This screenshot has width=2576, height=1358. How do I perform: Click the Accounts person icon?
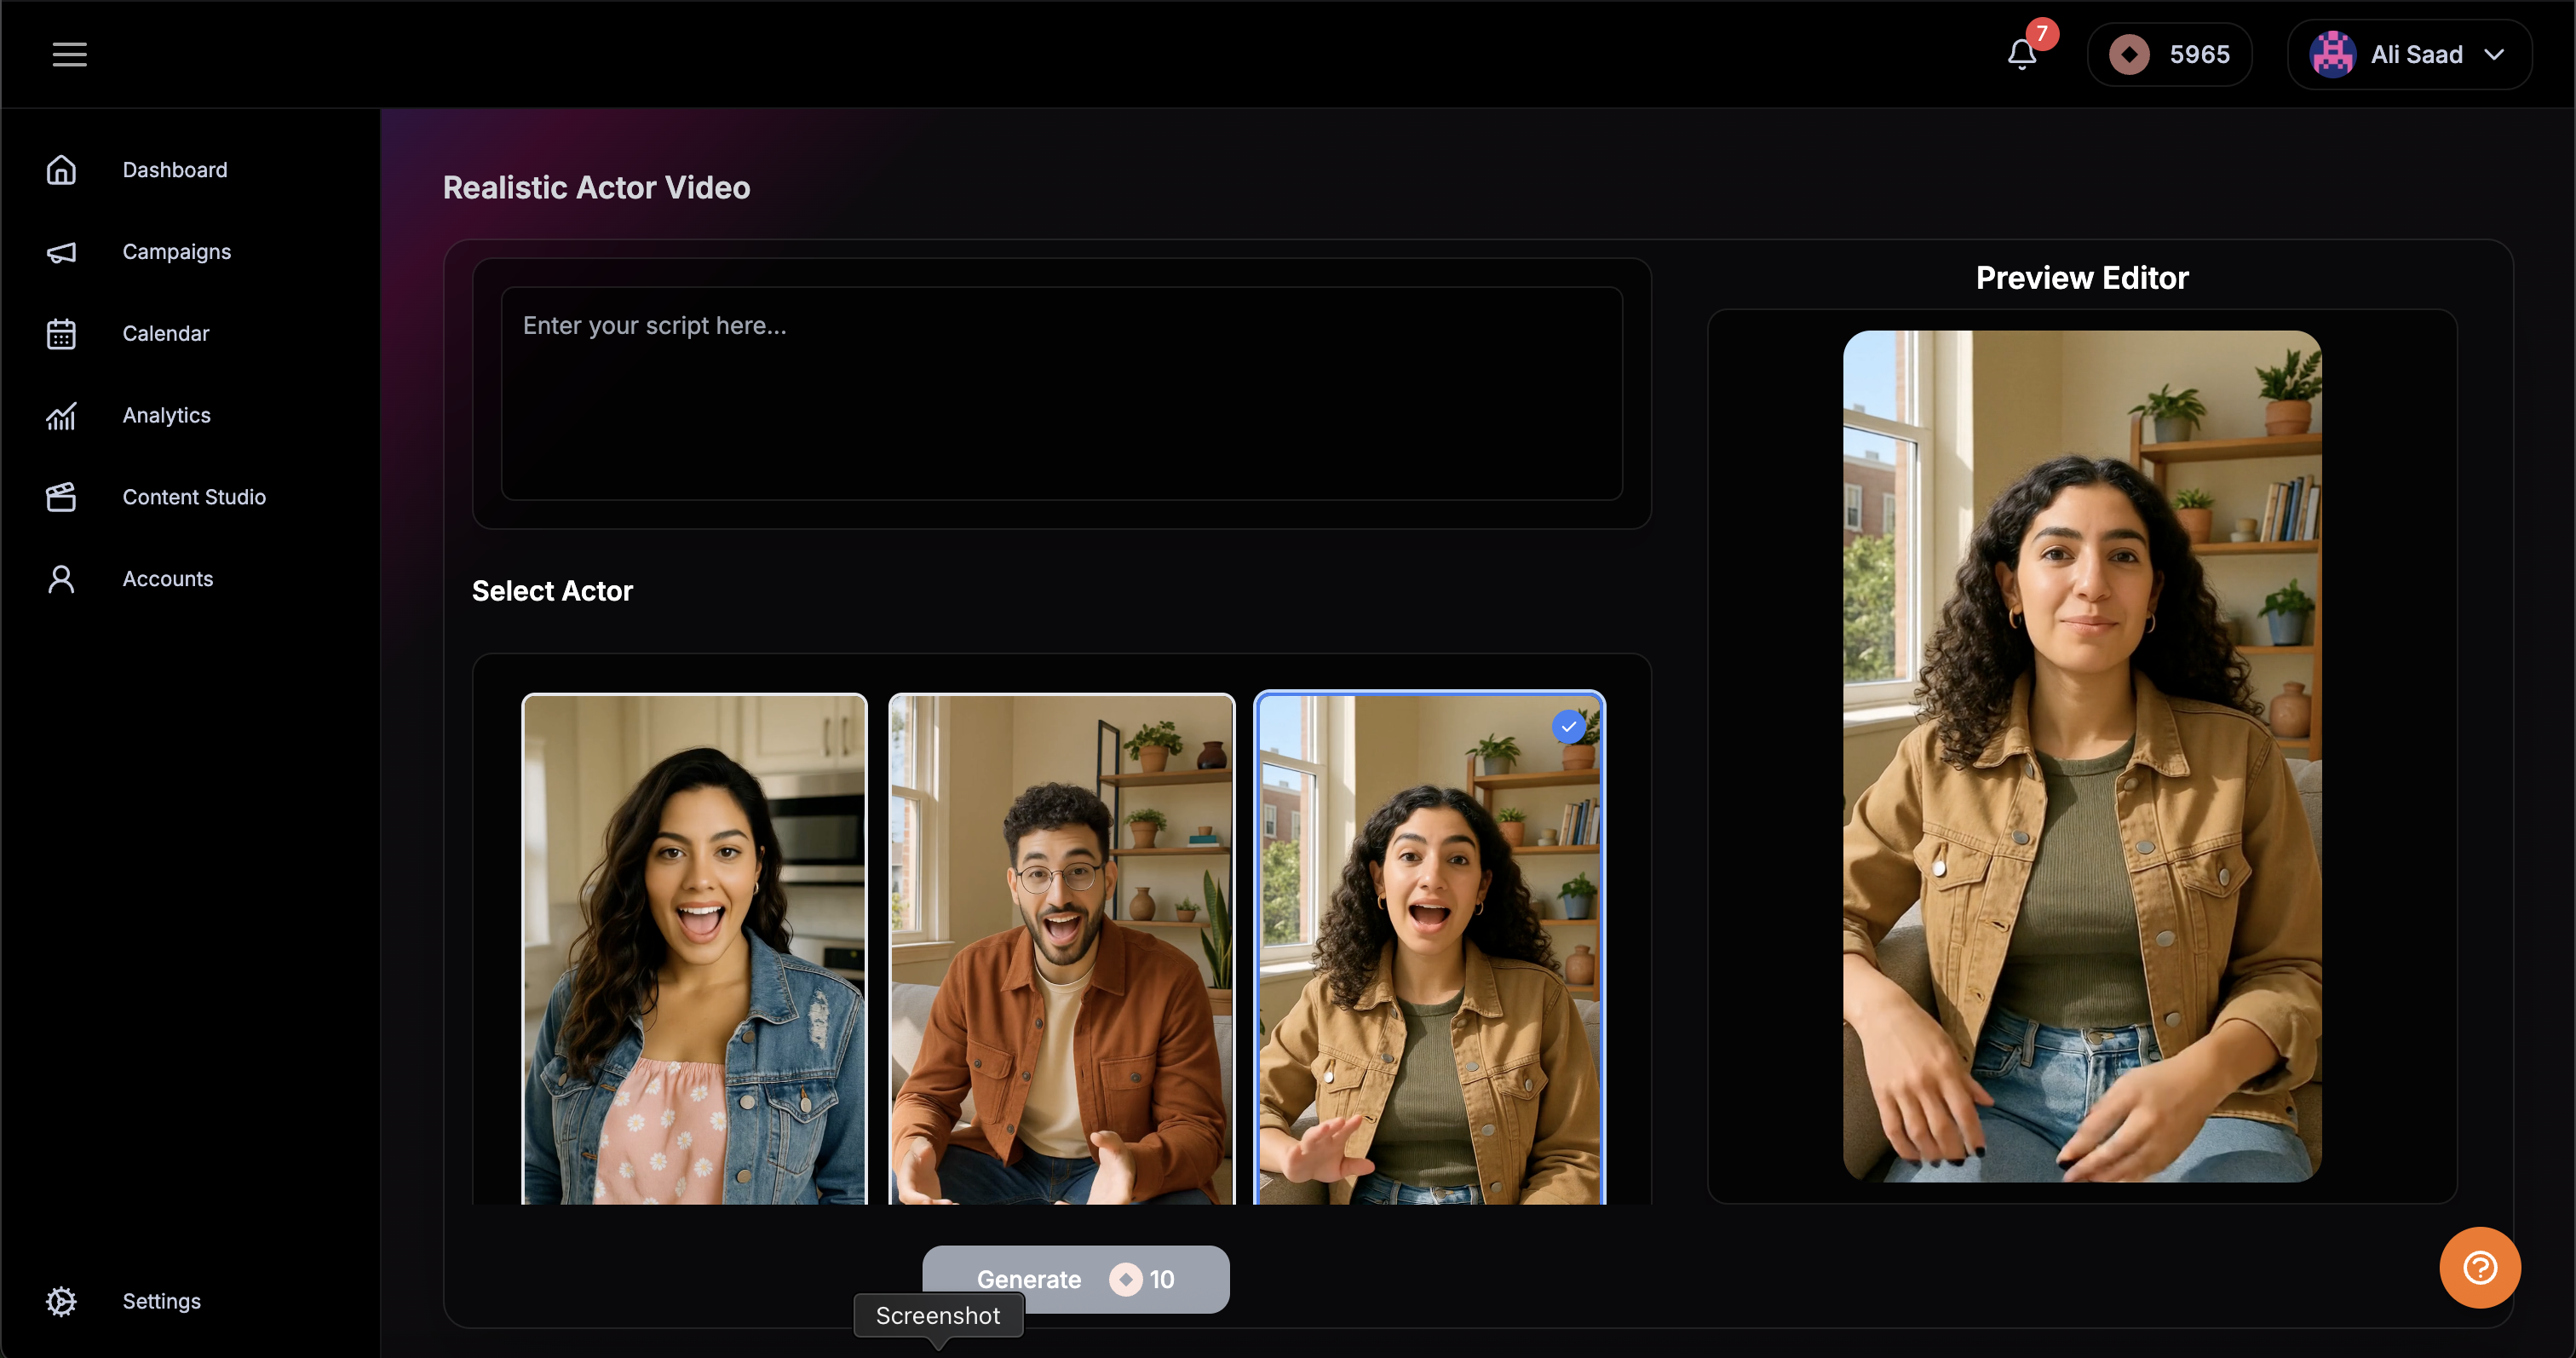point(61,579)
